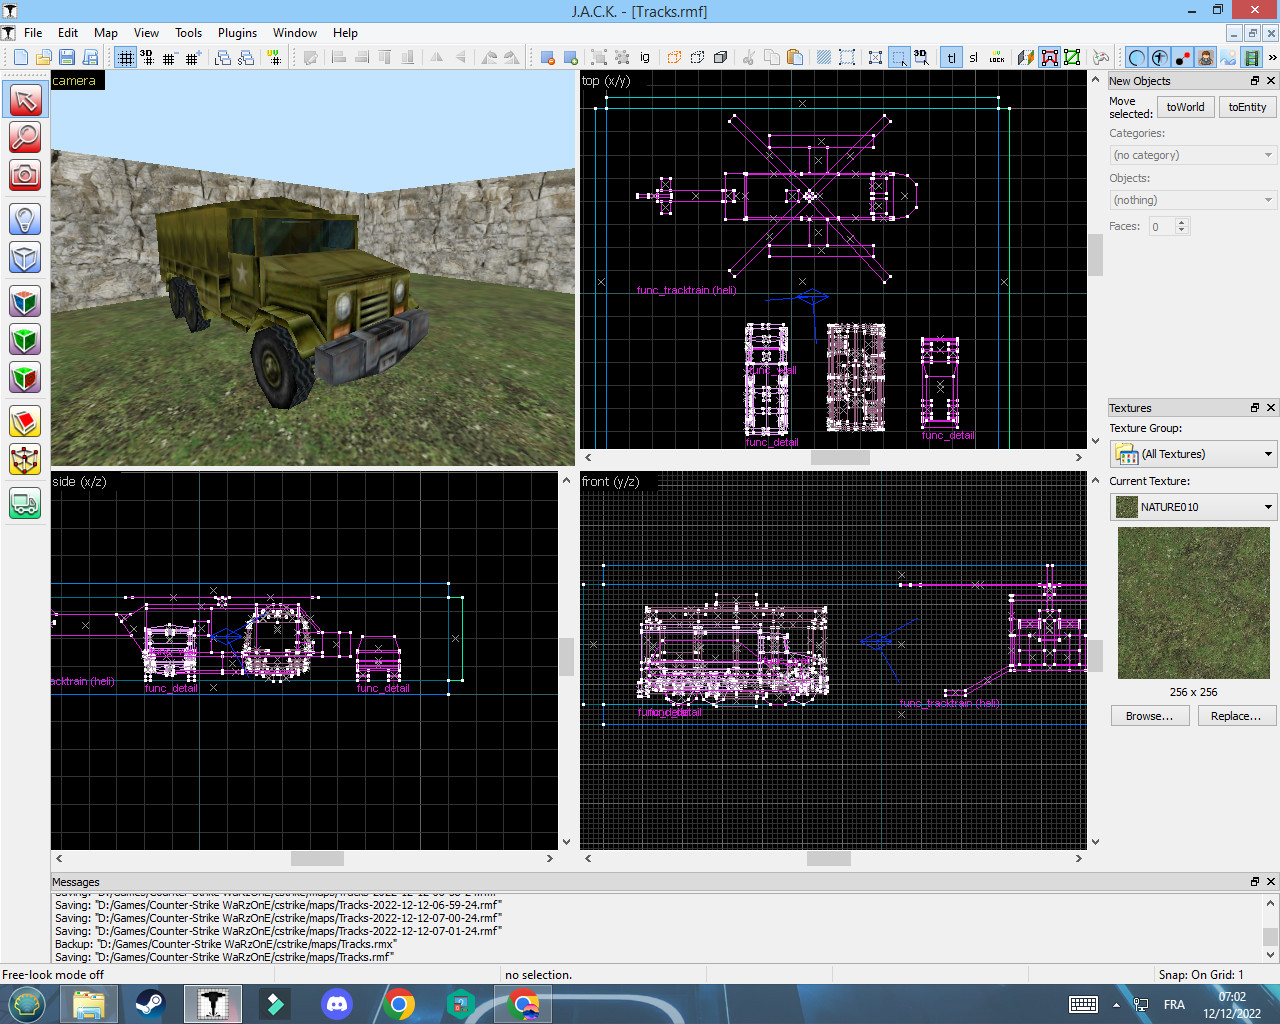Click the Faces count up arrow

[x=1181, y=221]
